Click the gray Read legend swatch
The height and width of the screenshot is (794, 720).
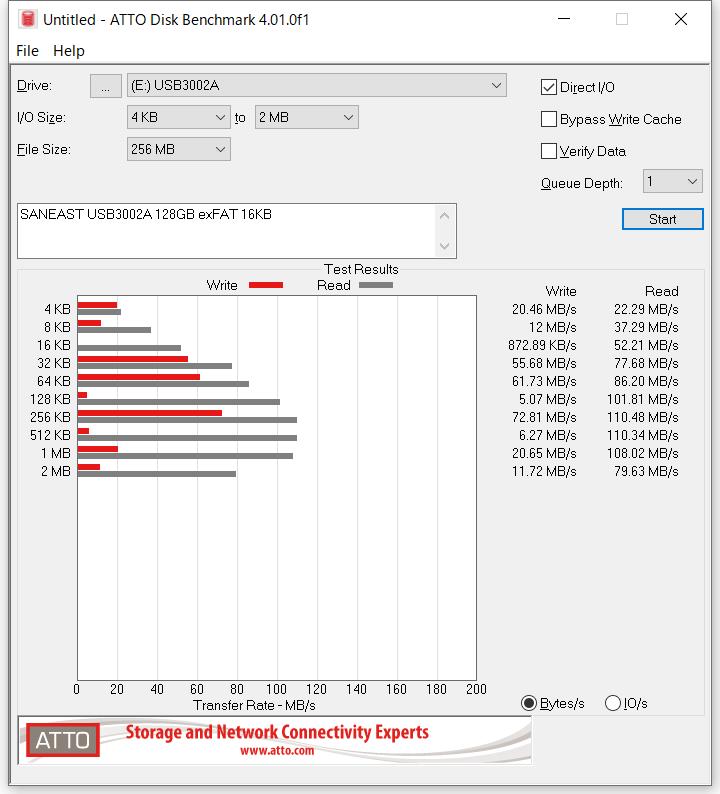tap(376, 285)
